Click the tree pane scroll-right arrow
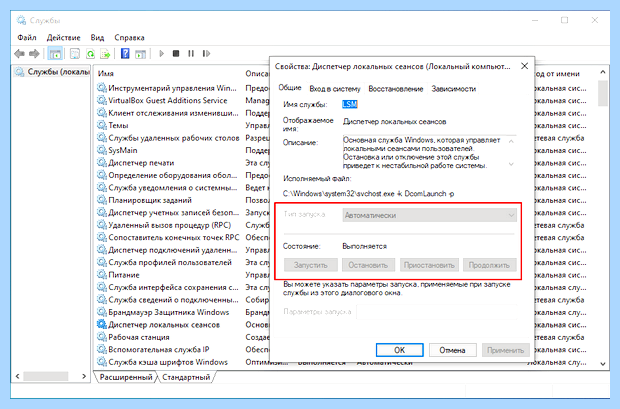 click(84, 377)
